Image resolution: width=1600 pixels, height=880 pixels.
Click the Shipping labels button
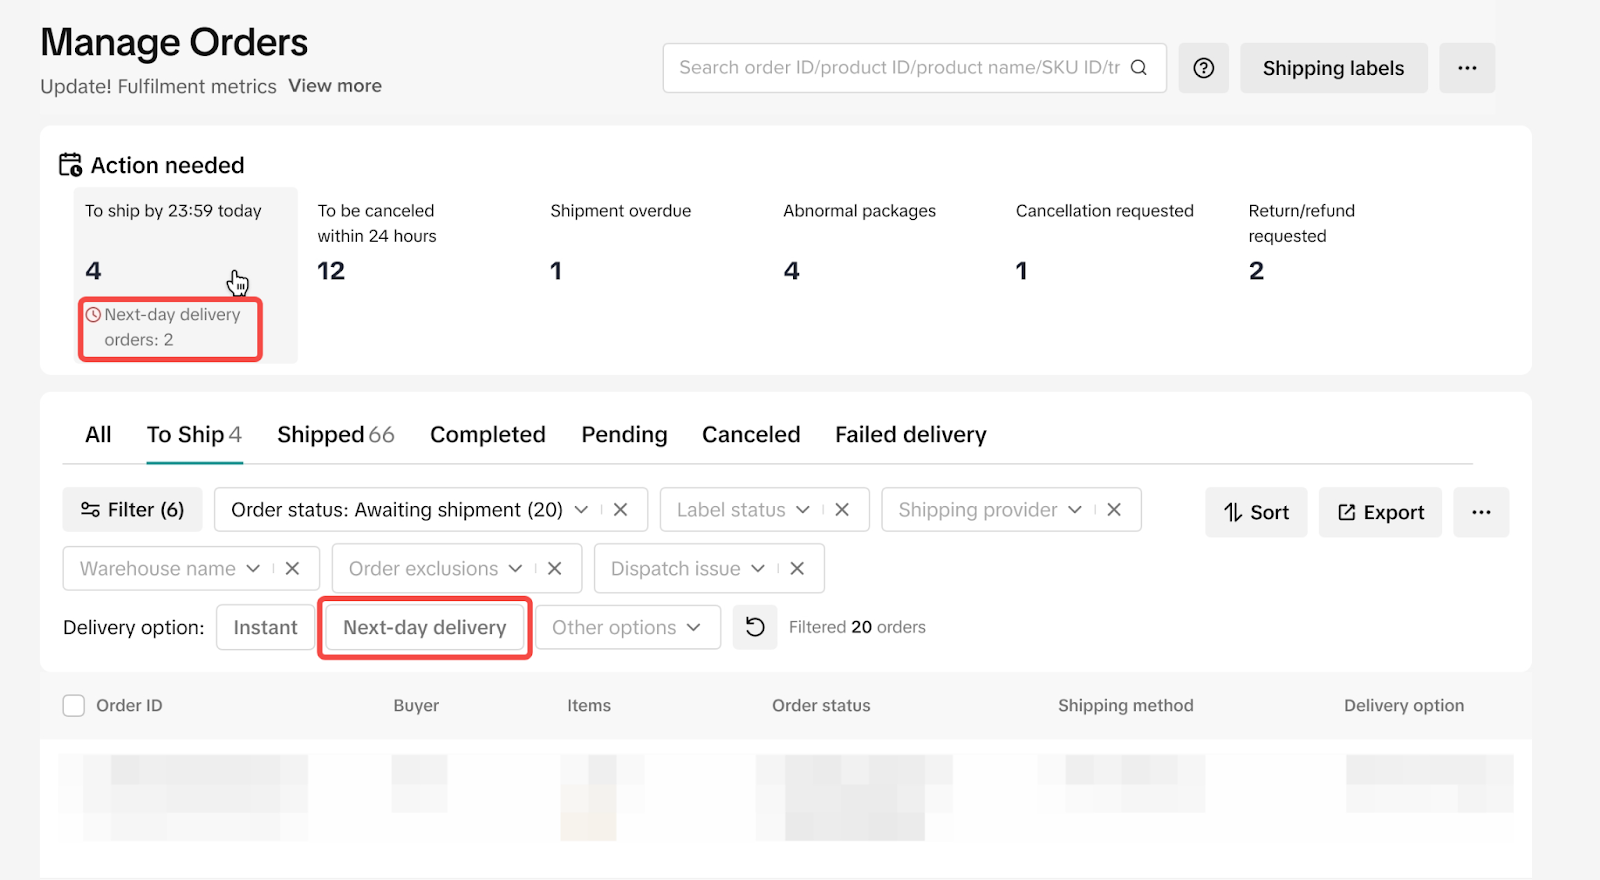[x=1333, y=68]
